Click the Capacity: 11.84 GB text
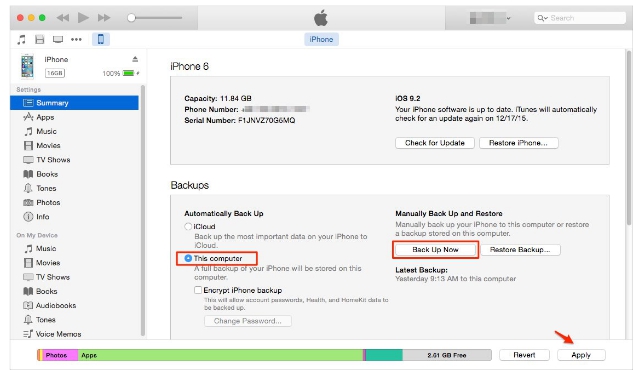634x371 pixels. point(218,98)
